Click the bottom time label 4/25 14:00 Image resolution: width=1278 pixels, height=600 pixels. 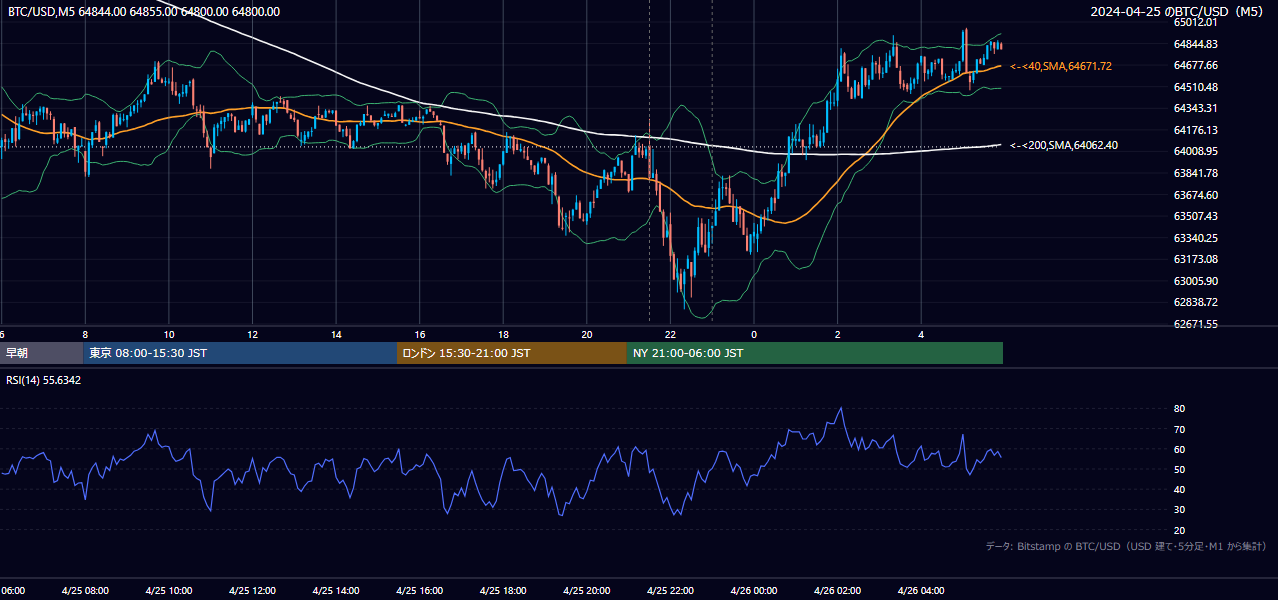pos(336,590)
